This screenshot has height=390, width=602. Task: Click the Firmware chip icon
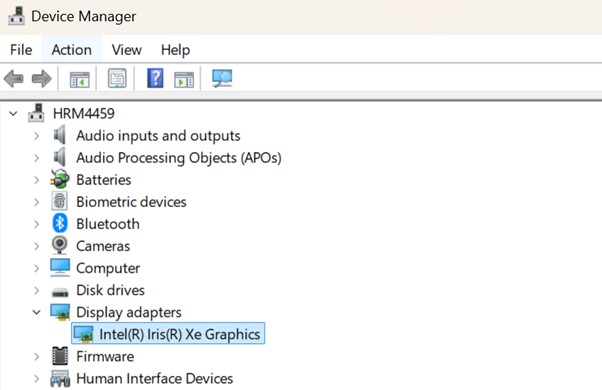click(60, 356)
